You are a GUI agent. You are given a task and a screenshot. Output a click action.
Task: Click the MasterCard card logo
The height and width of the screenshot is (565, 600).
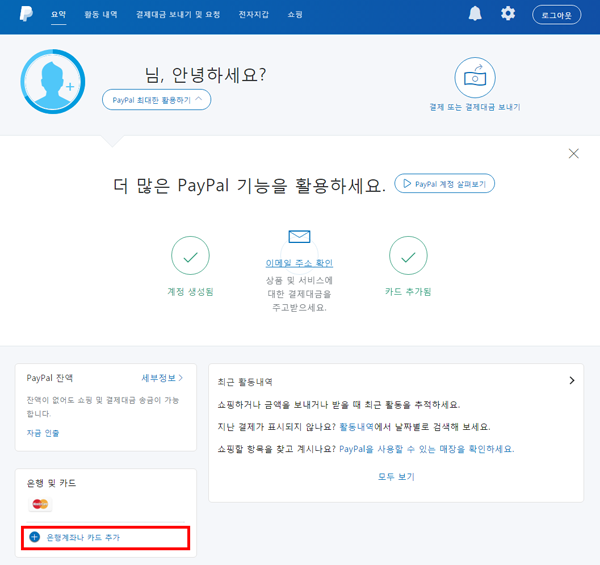pyautogui.click(x=40, y=504)
